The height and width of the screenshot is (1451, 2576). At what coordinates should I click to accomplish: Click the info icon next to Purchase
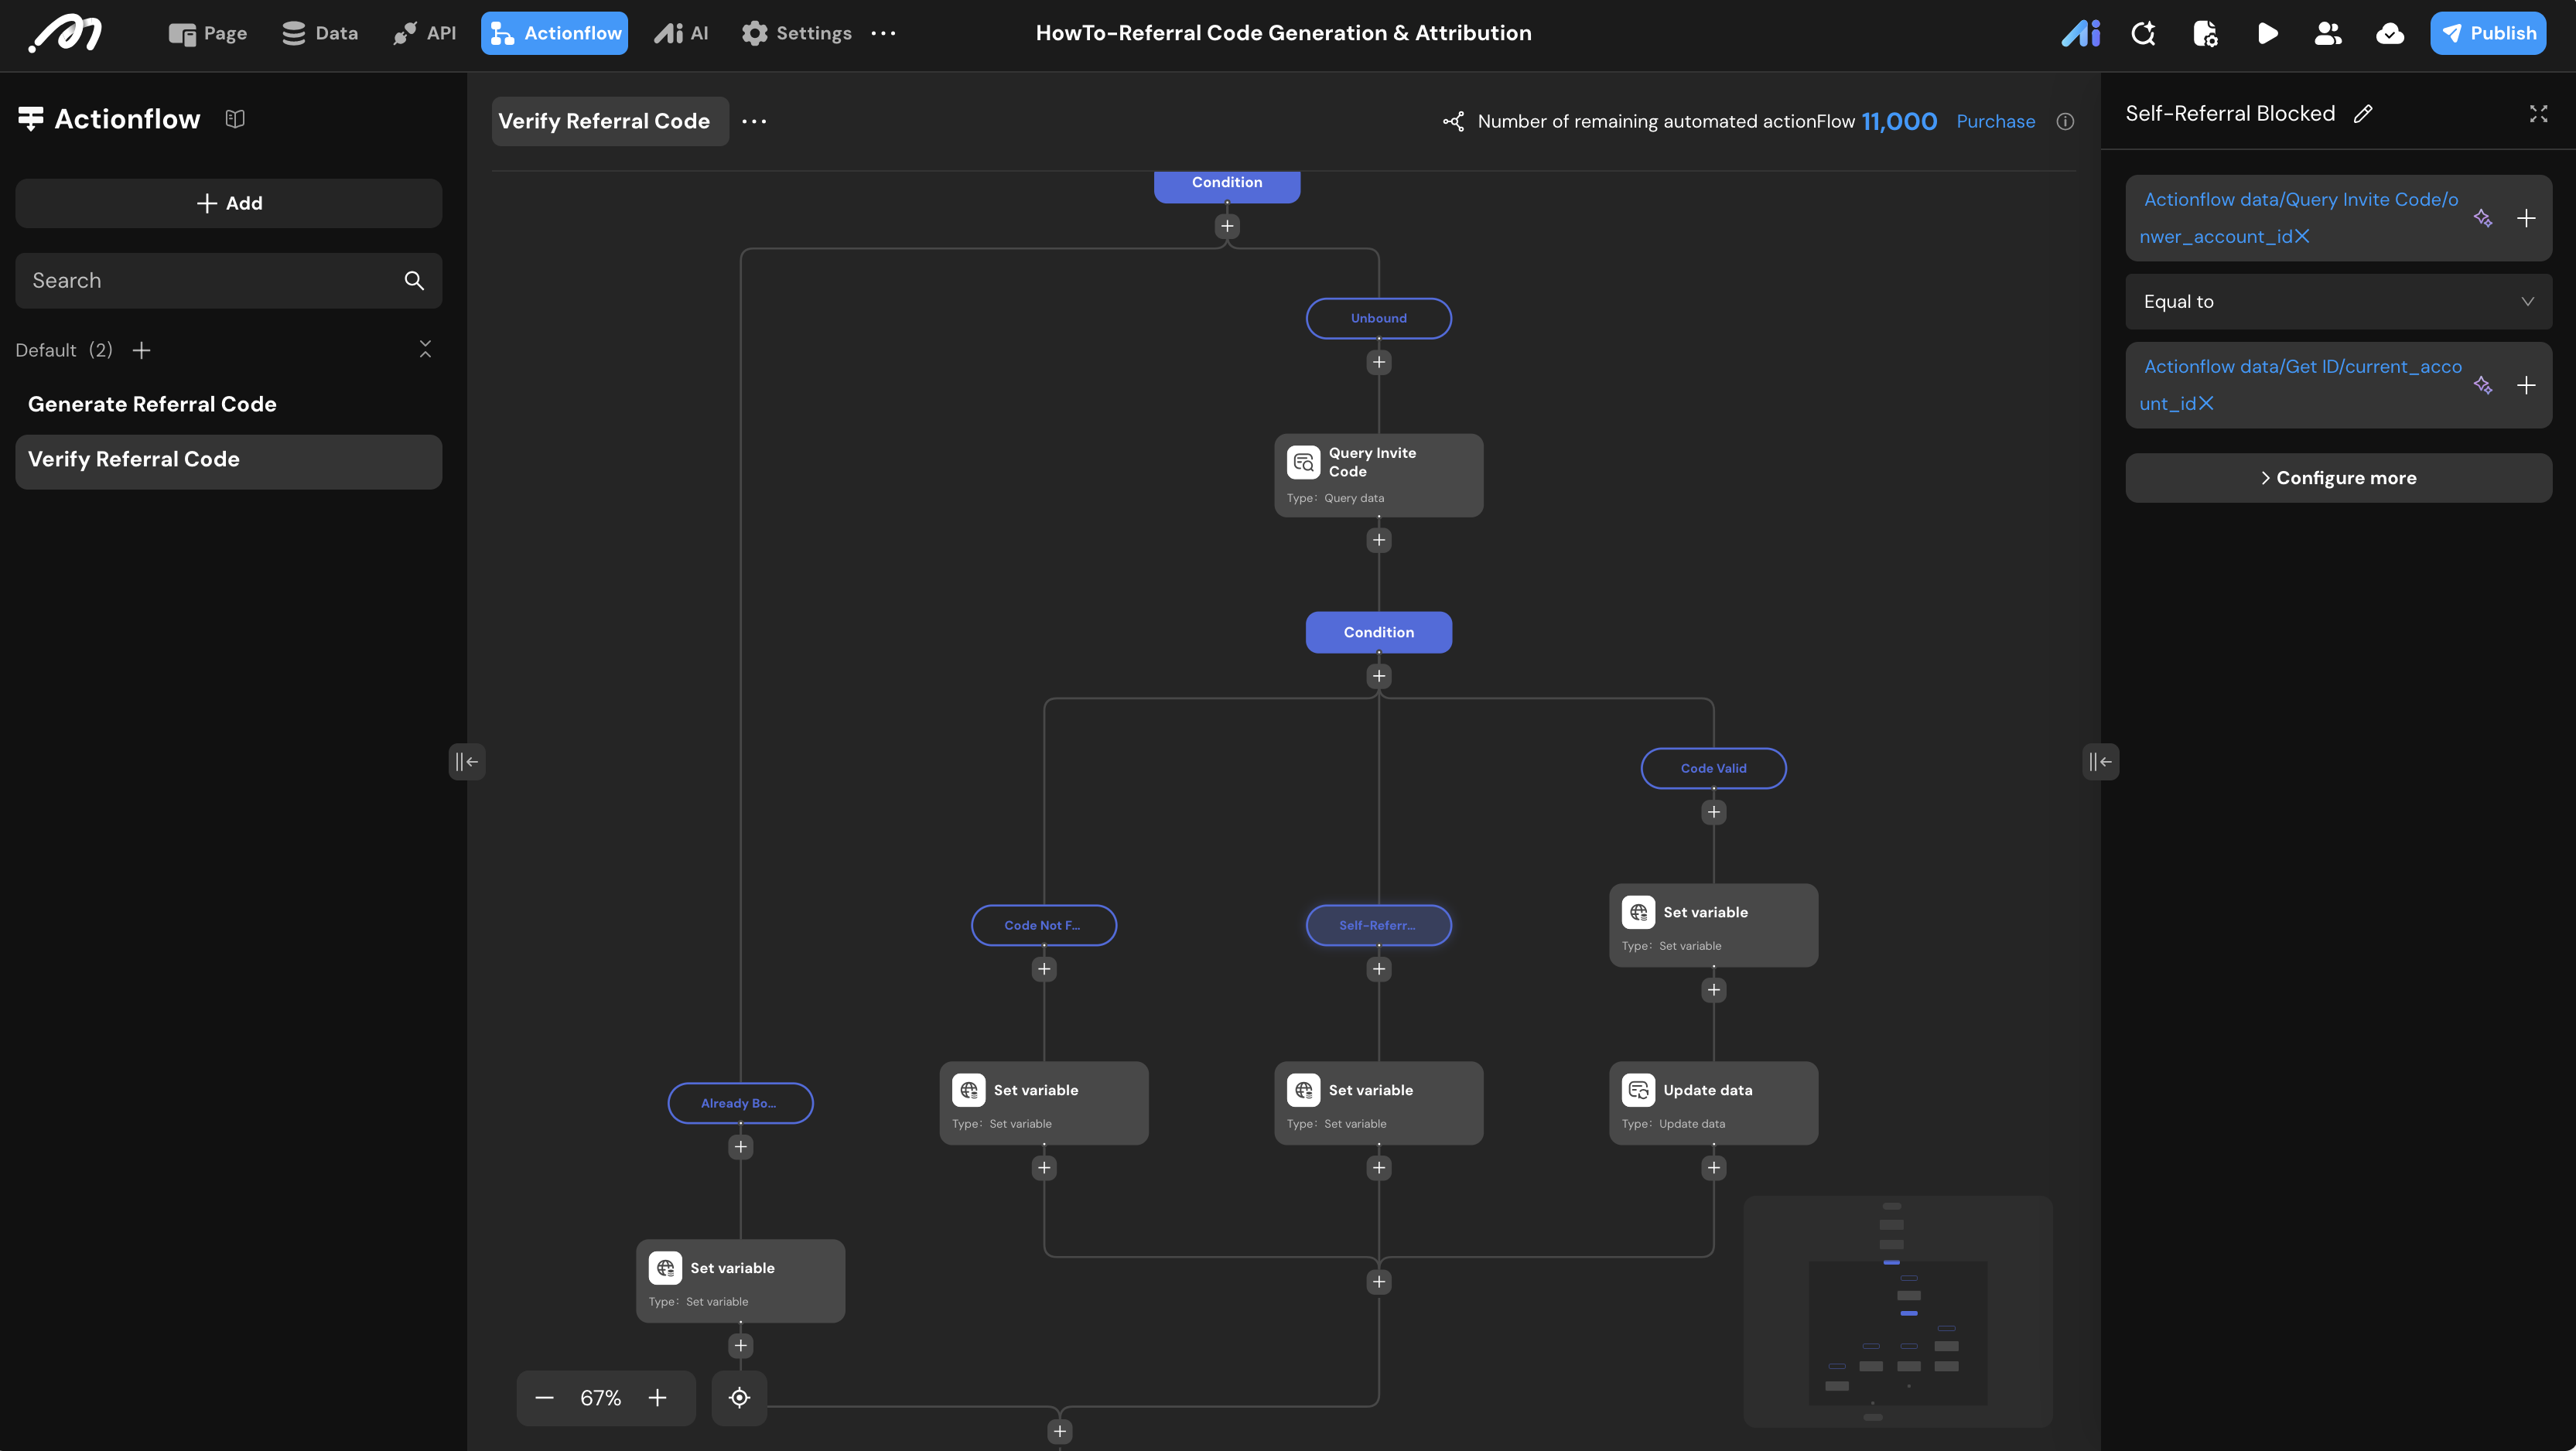point(2065,121)
